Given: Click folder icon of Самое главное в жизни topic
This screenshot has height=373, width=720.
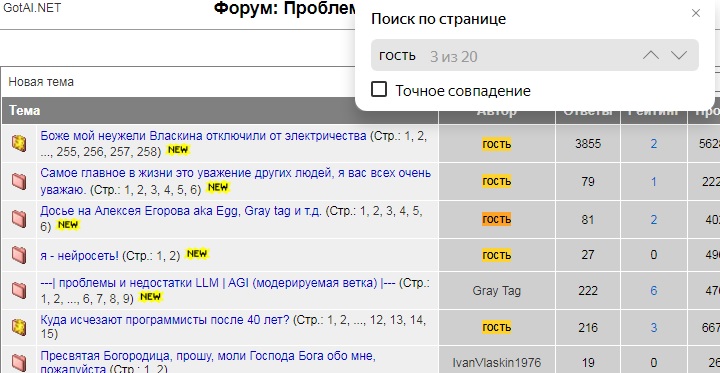Looking at the screenshot, I should coord(19,181).
